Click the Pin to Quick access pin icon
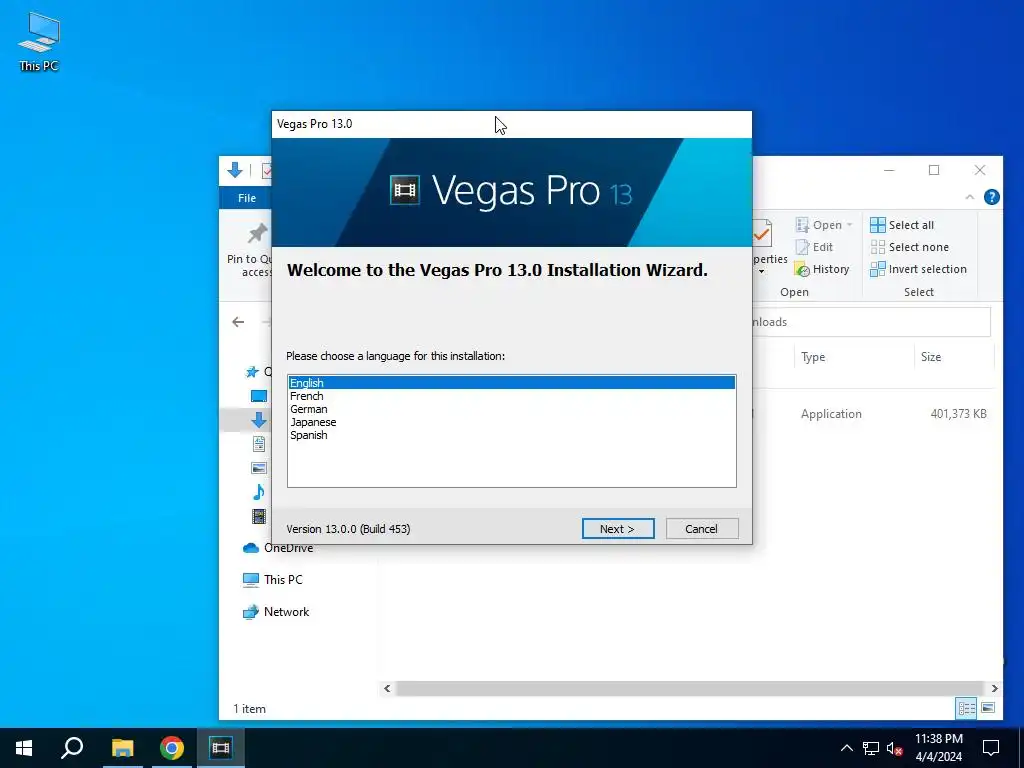 pos(257,234)
